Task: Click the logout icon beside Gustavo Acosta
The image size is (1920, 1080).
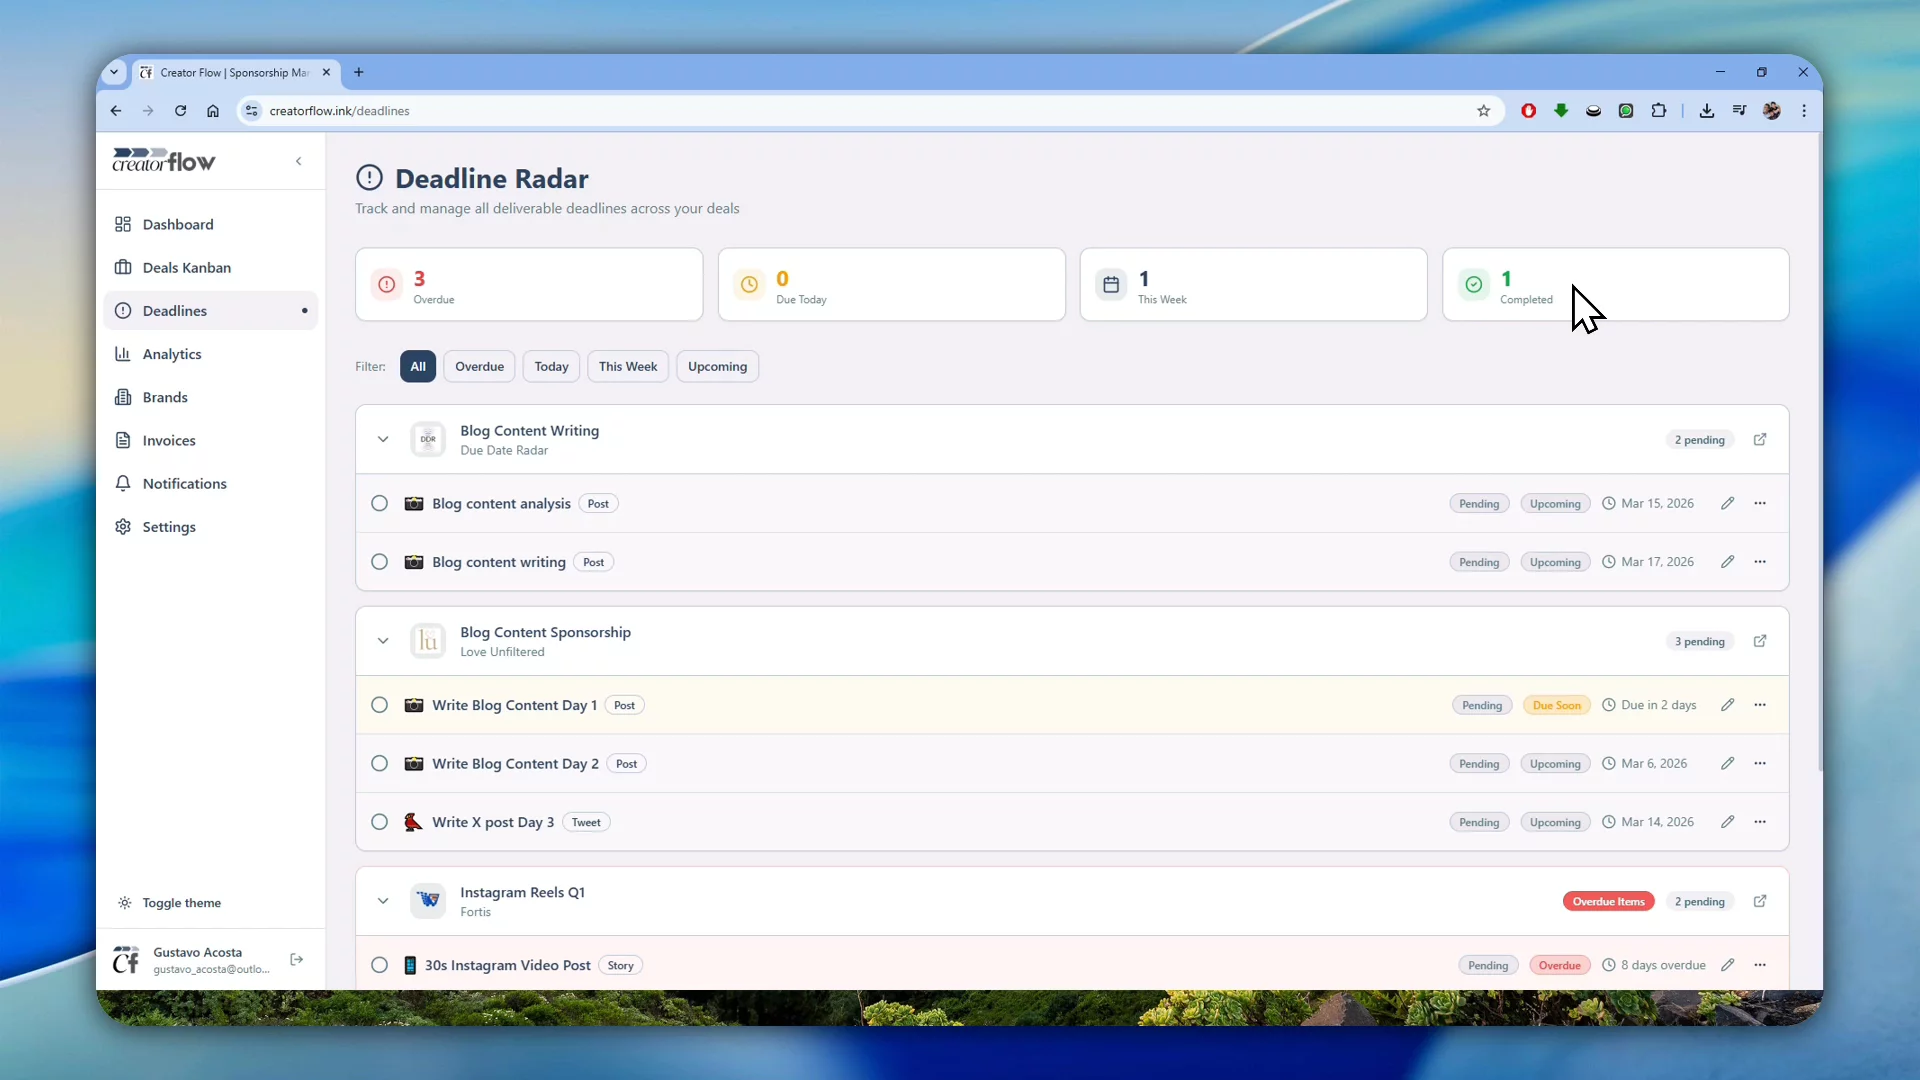Action: pos(297,960)
